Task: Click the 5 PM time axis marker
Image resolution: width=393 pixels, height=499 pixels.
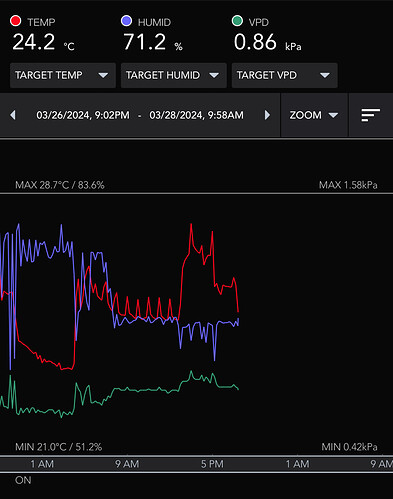Action: point(212,464)
